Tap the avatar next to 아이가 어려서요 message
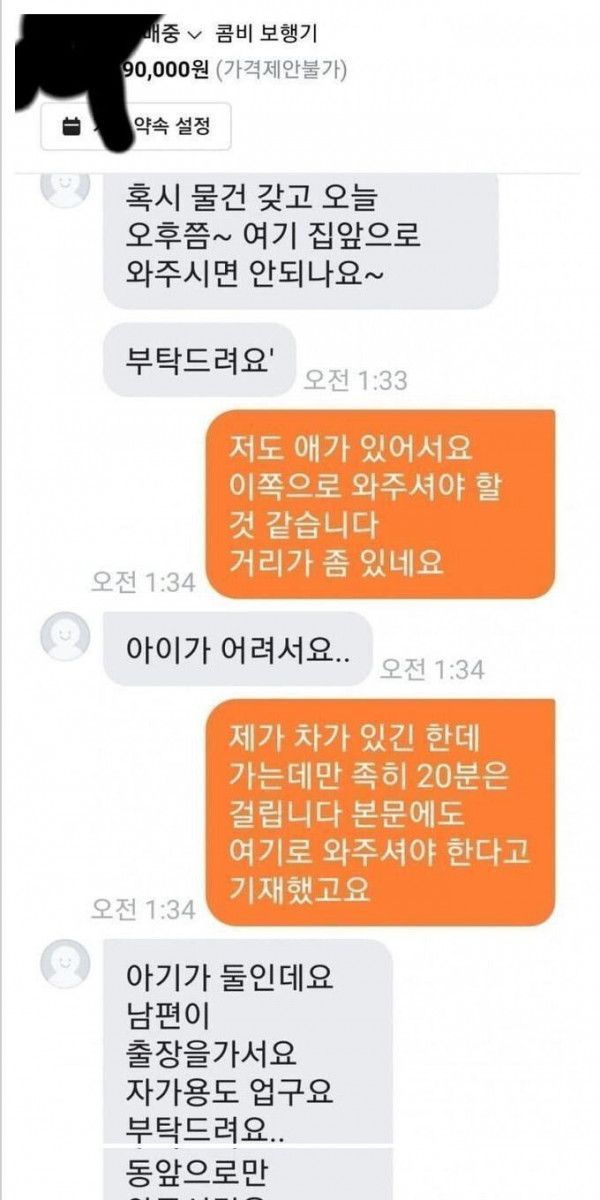This screenshot has height=1200, width=600. (x=66, y=636)
